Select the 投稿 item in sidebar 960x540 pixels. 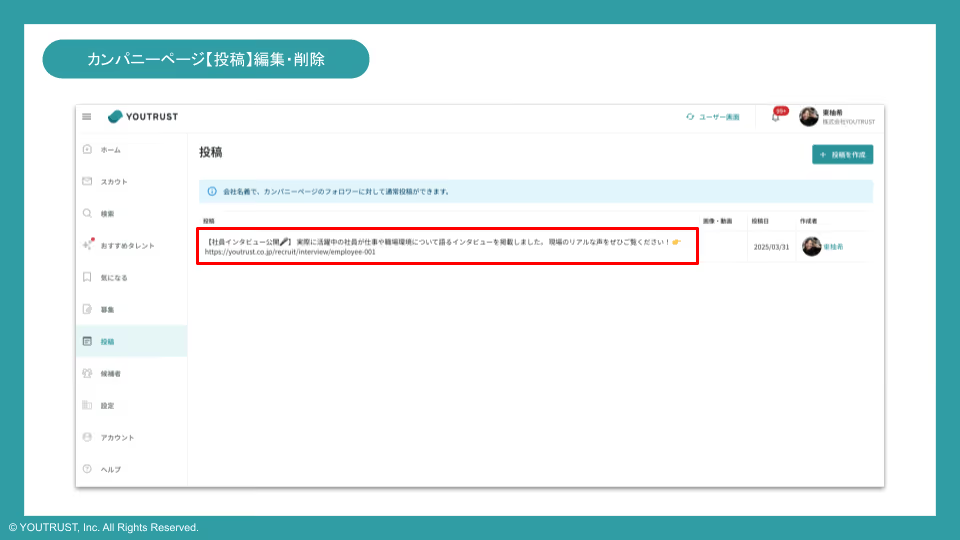[x=107, y=341]
